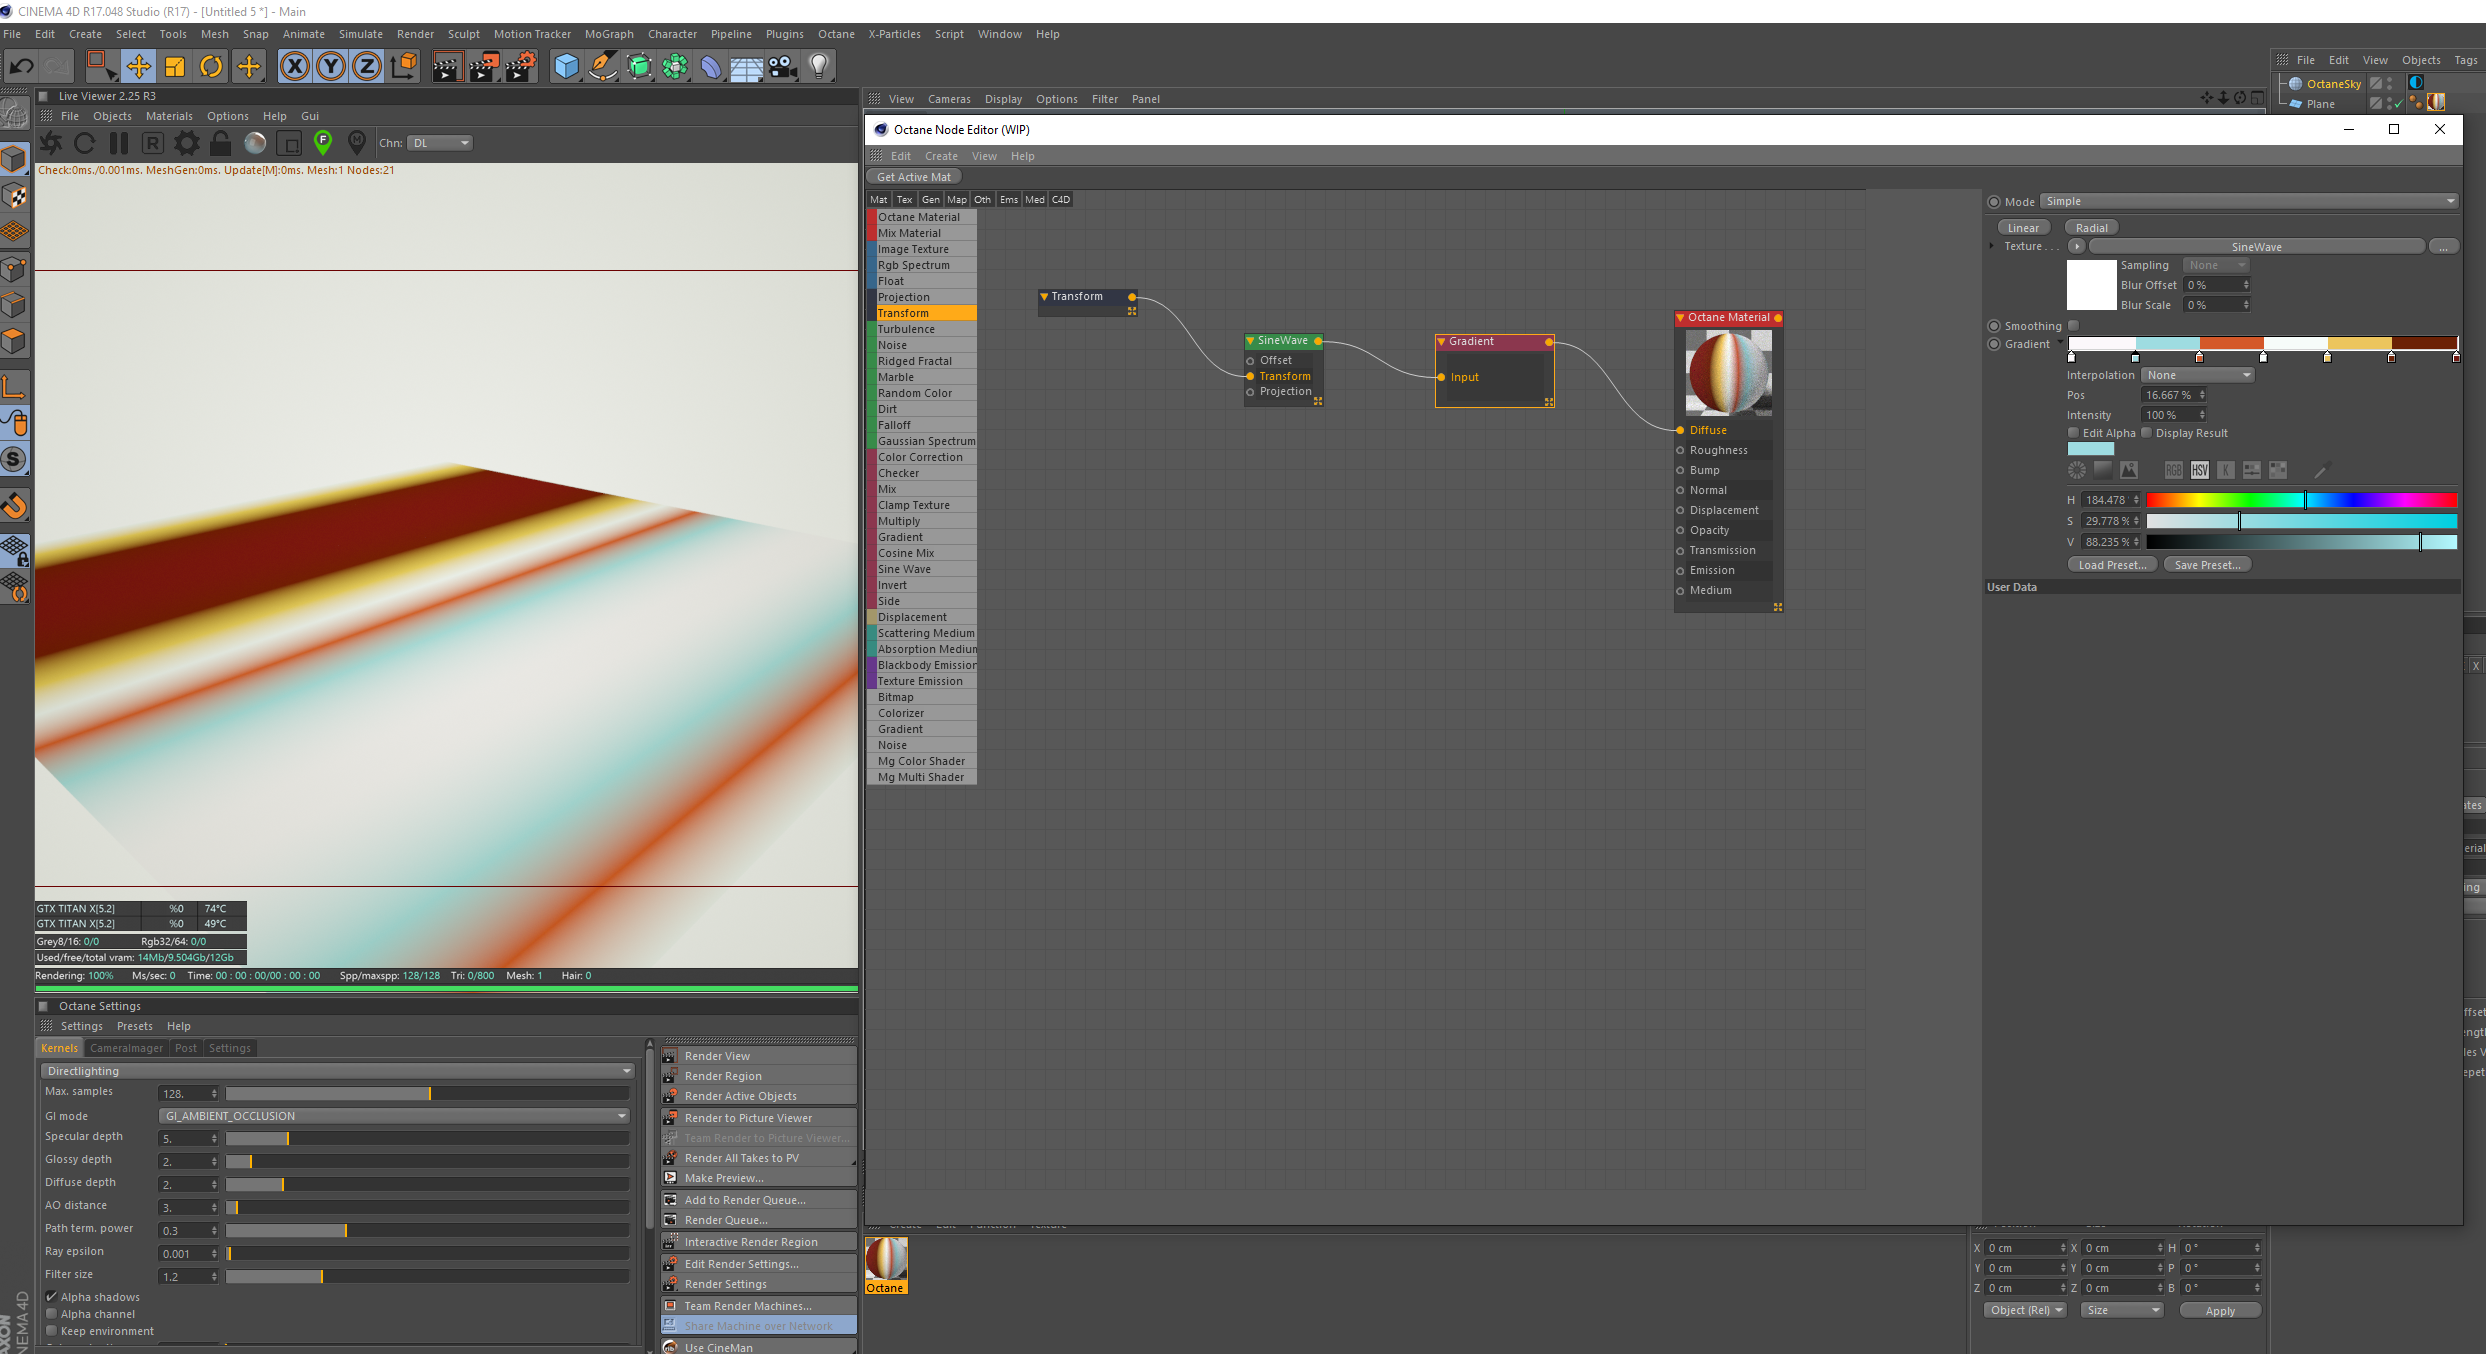This screenshot has width=2486, height=1354.
Task: Open Live Viewer settings gear
Action: (187, 143)
